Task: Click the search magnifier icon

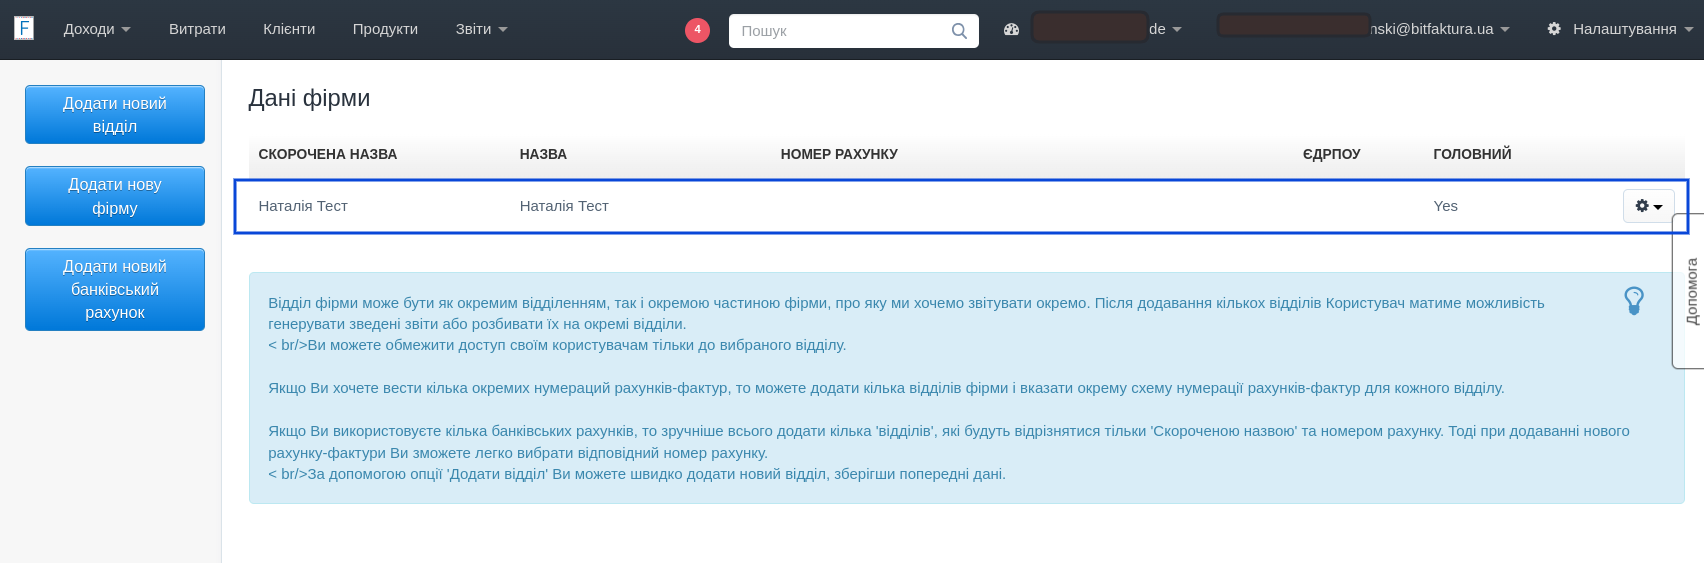Action: point(959,31)
